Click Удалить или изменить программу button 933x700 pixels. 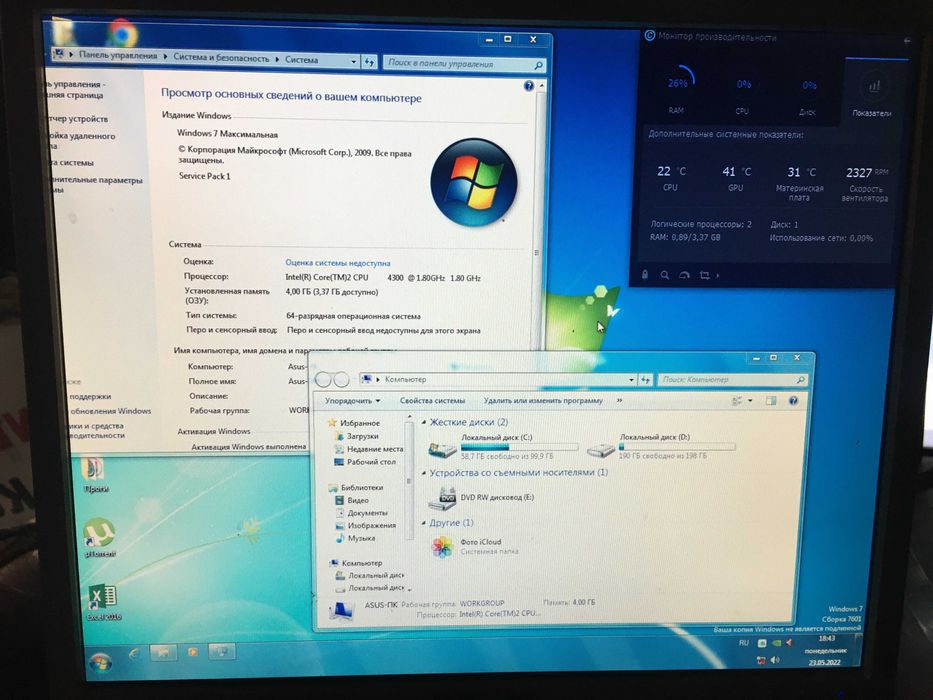pyautogui.click(x=543, y=401)
